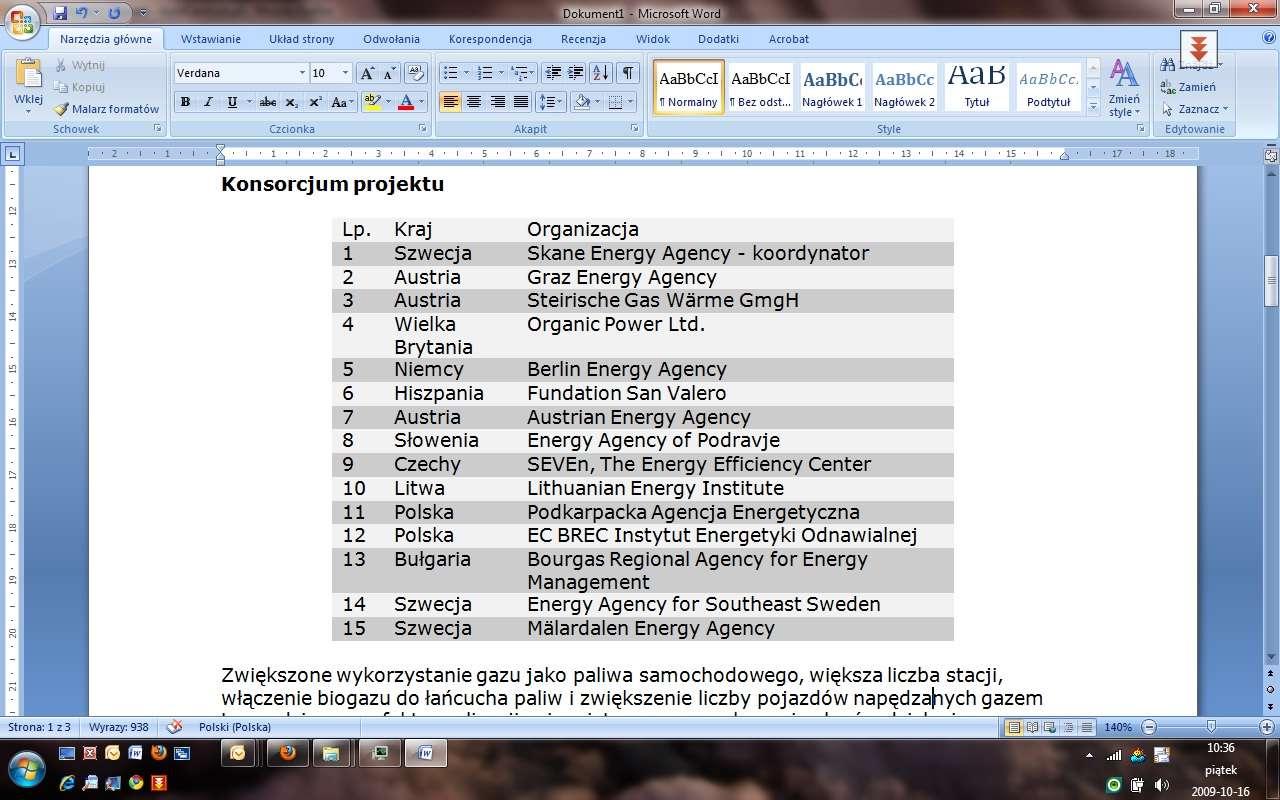Click the subscript icon

[x=291, y=102]
